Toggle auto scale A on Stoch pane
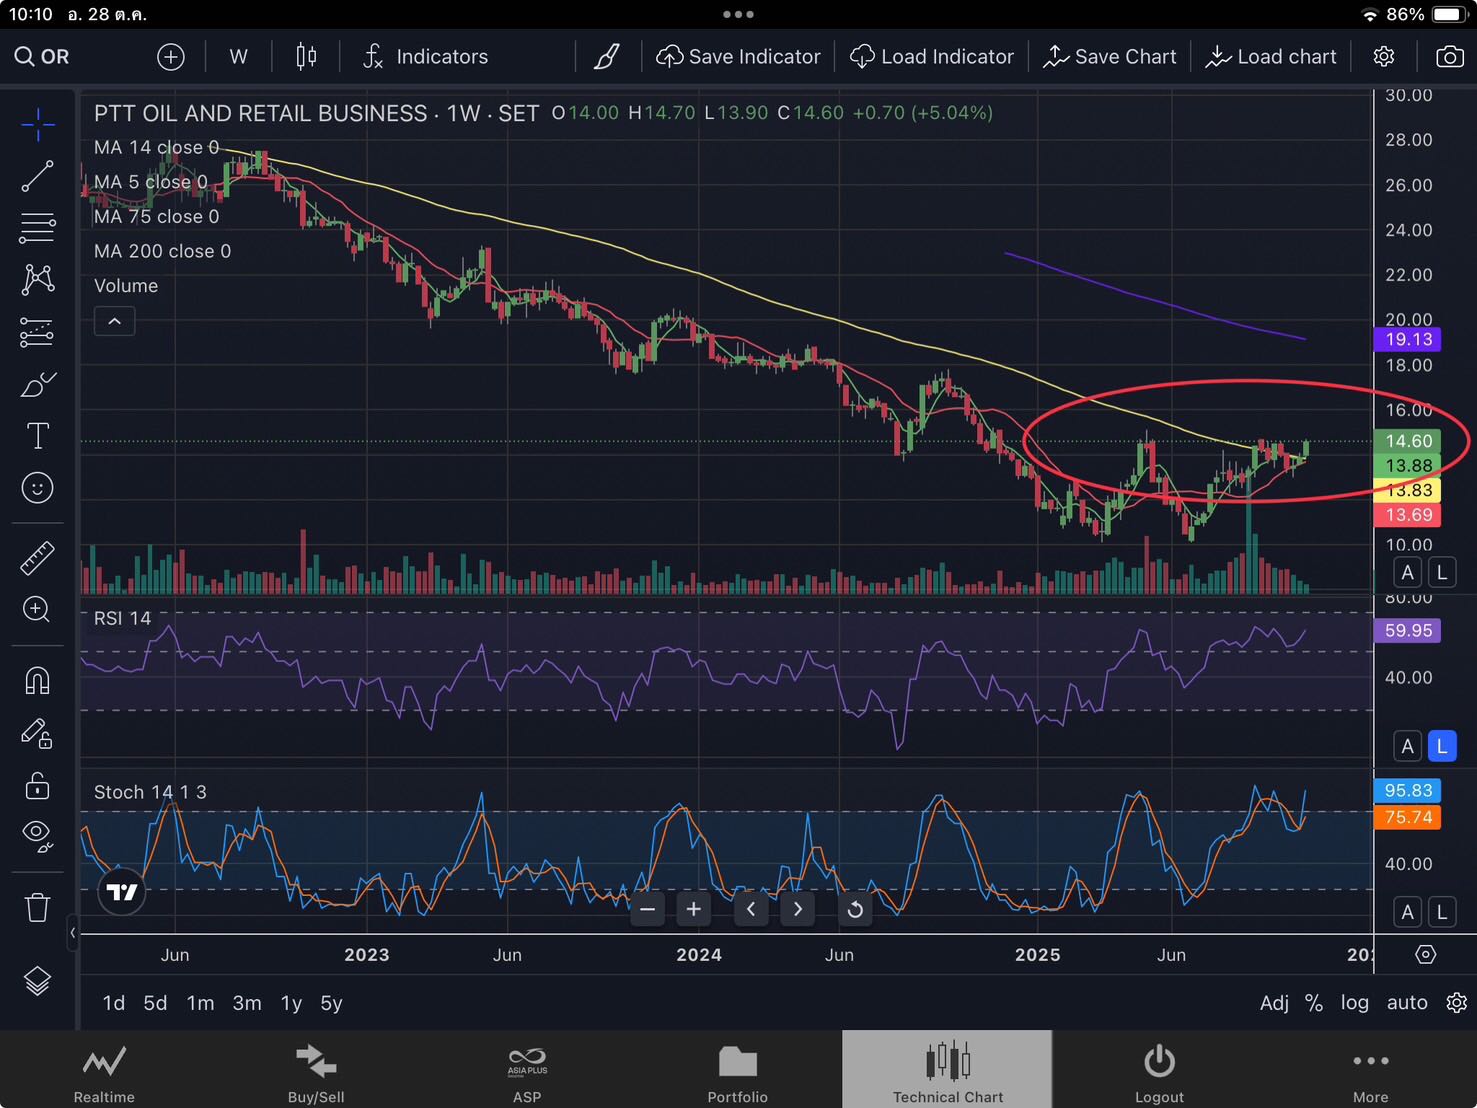The width and height of the screenshot is (1477, 1108). click(x=1408, y=912)
